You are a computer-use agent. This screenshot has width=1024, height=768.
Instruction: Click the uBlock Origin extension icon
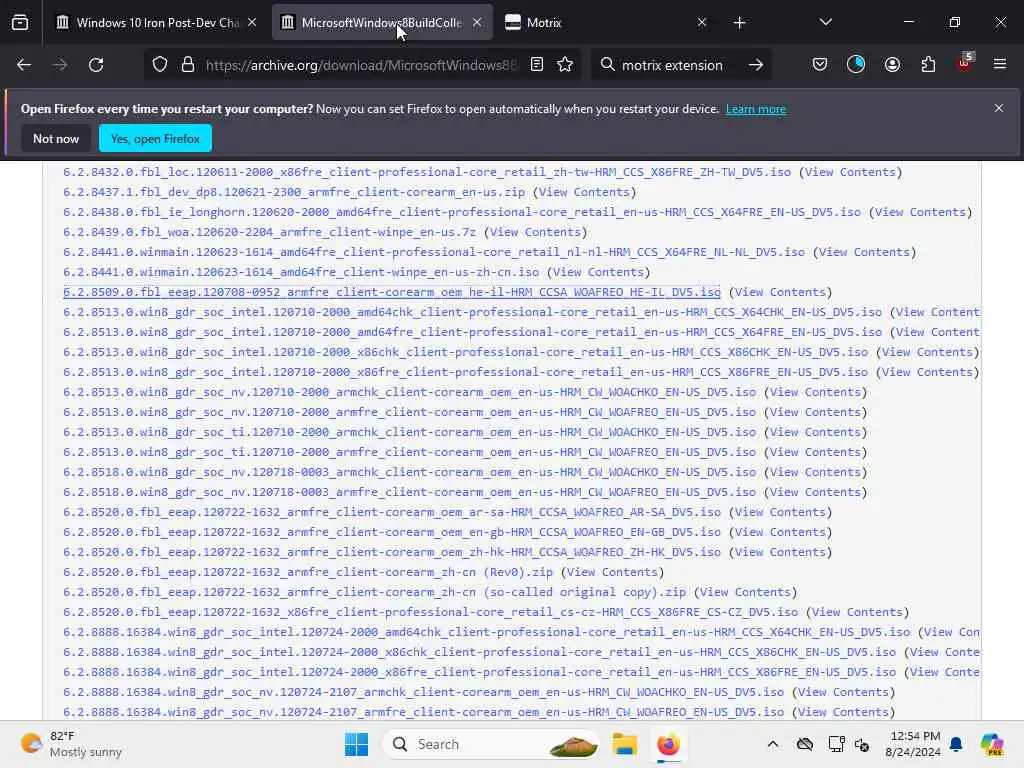coord(965,63)
